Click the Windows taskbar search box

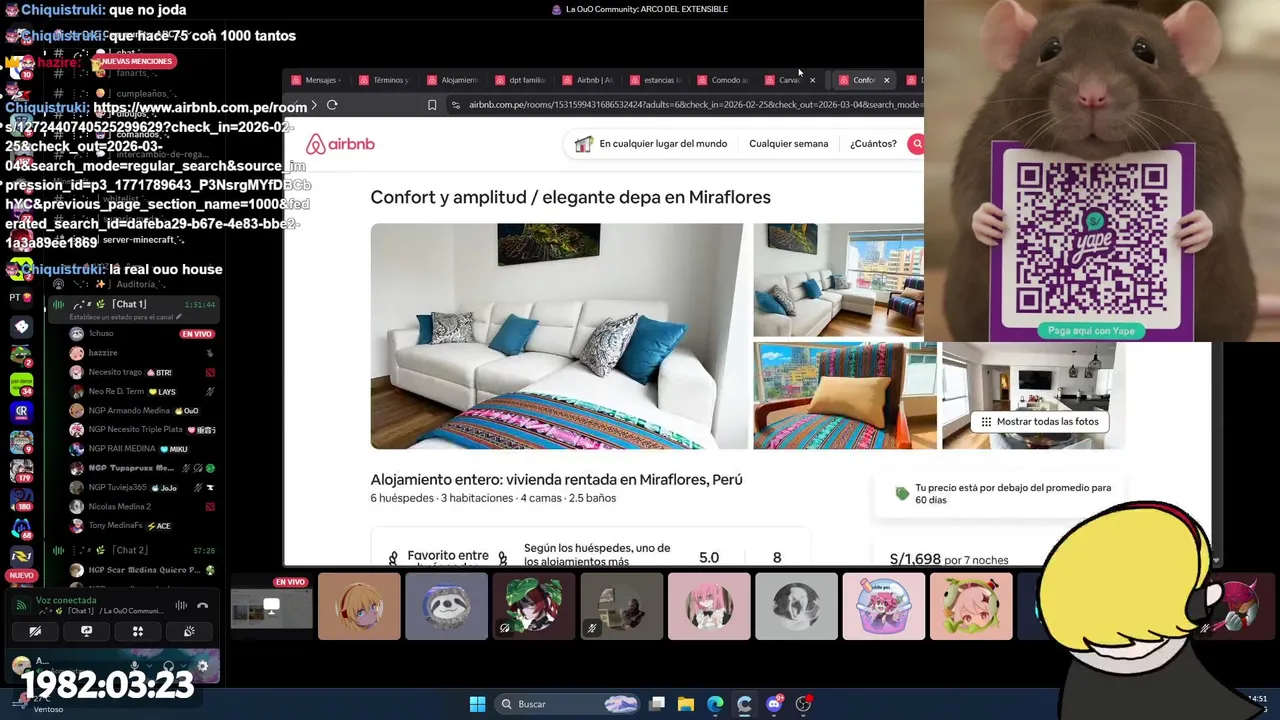click(x=570, y=704)
